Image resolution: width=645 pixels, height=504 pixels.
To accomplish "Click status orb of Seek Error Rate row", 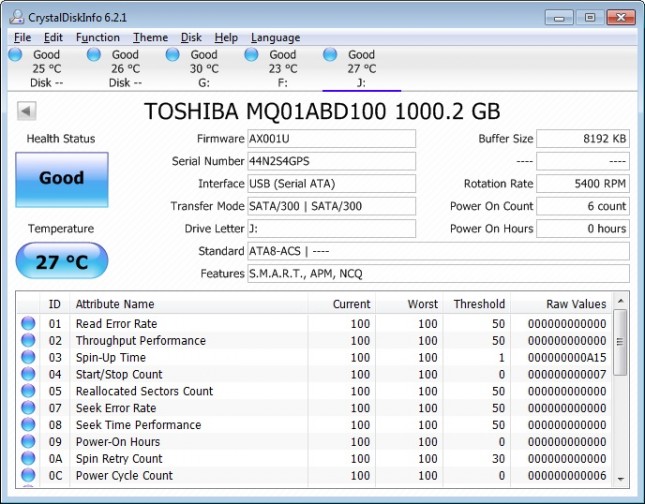I will (x=28, y=408).
